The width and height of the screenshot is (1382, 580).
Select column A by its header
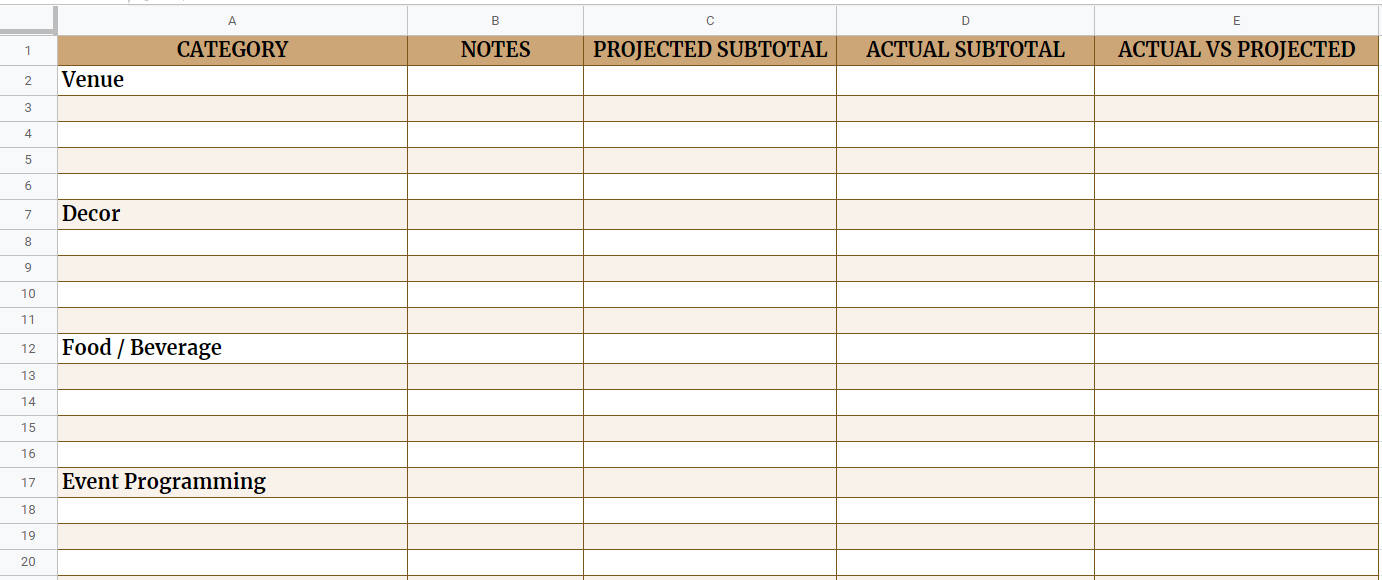[x=232, y=19]
